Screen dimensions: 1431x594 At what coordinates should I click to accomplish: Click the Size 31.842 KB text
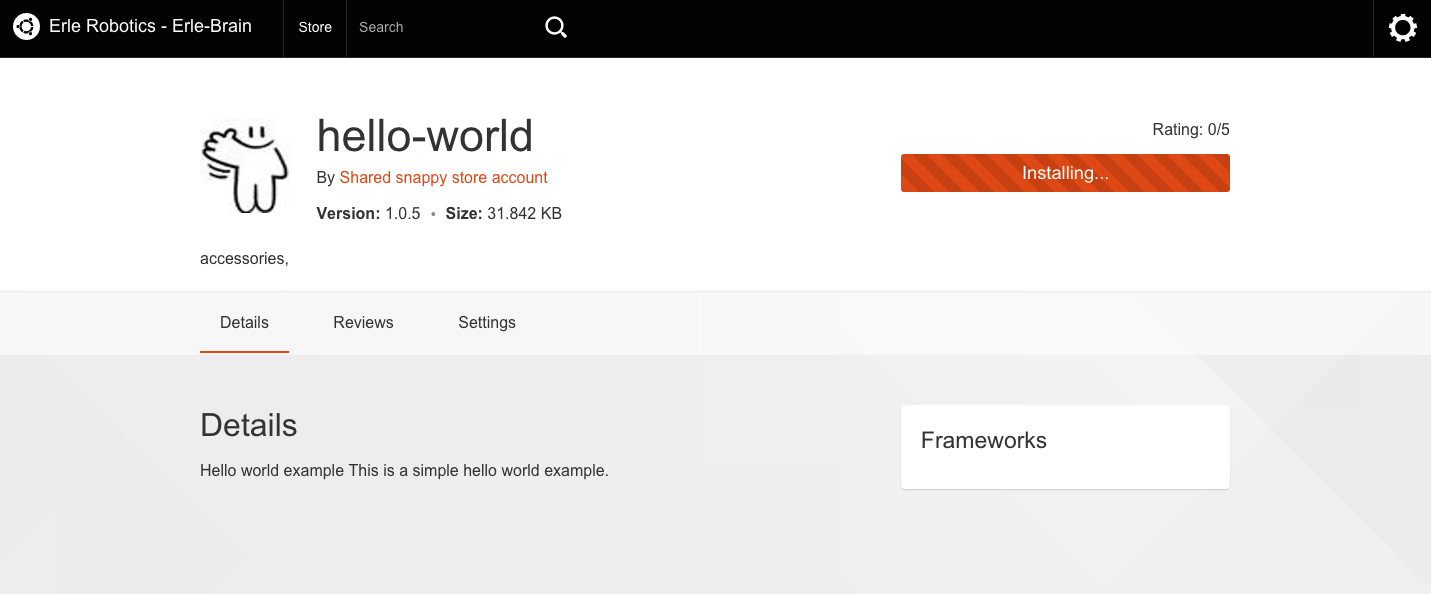pos(503,214)
